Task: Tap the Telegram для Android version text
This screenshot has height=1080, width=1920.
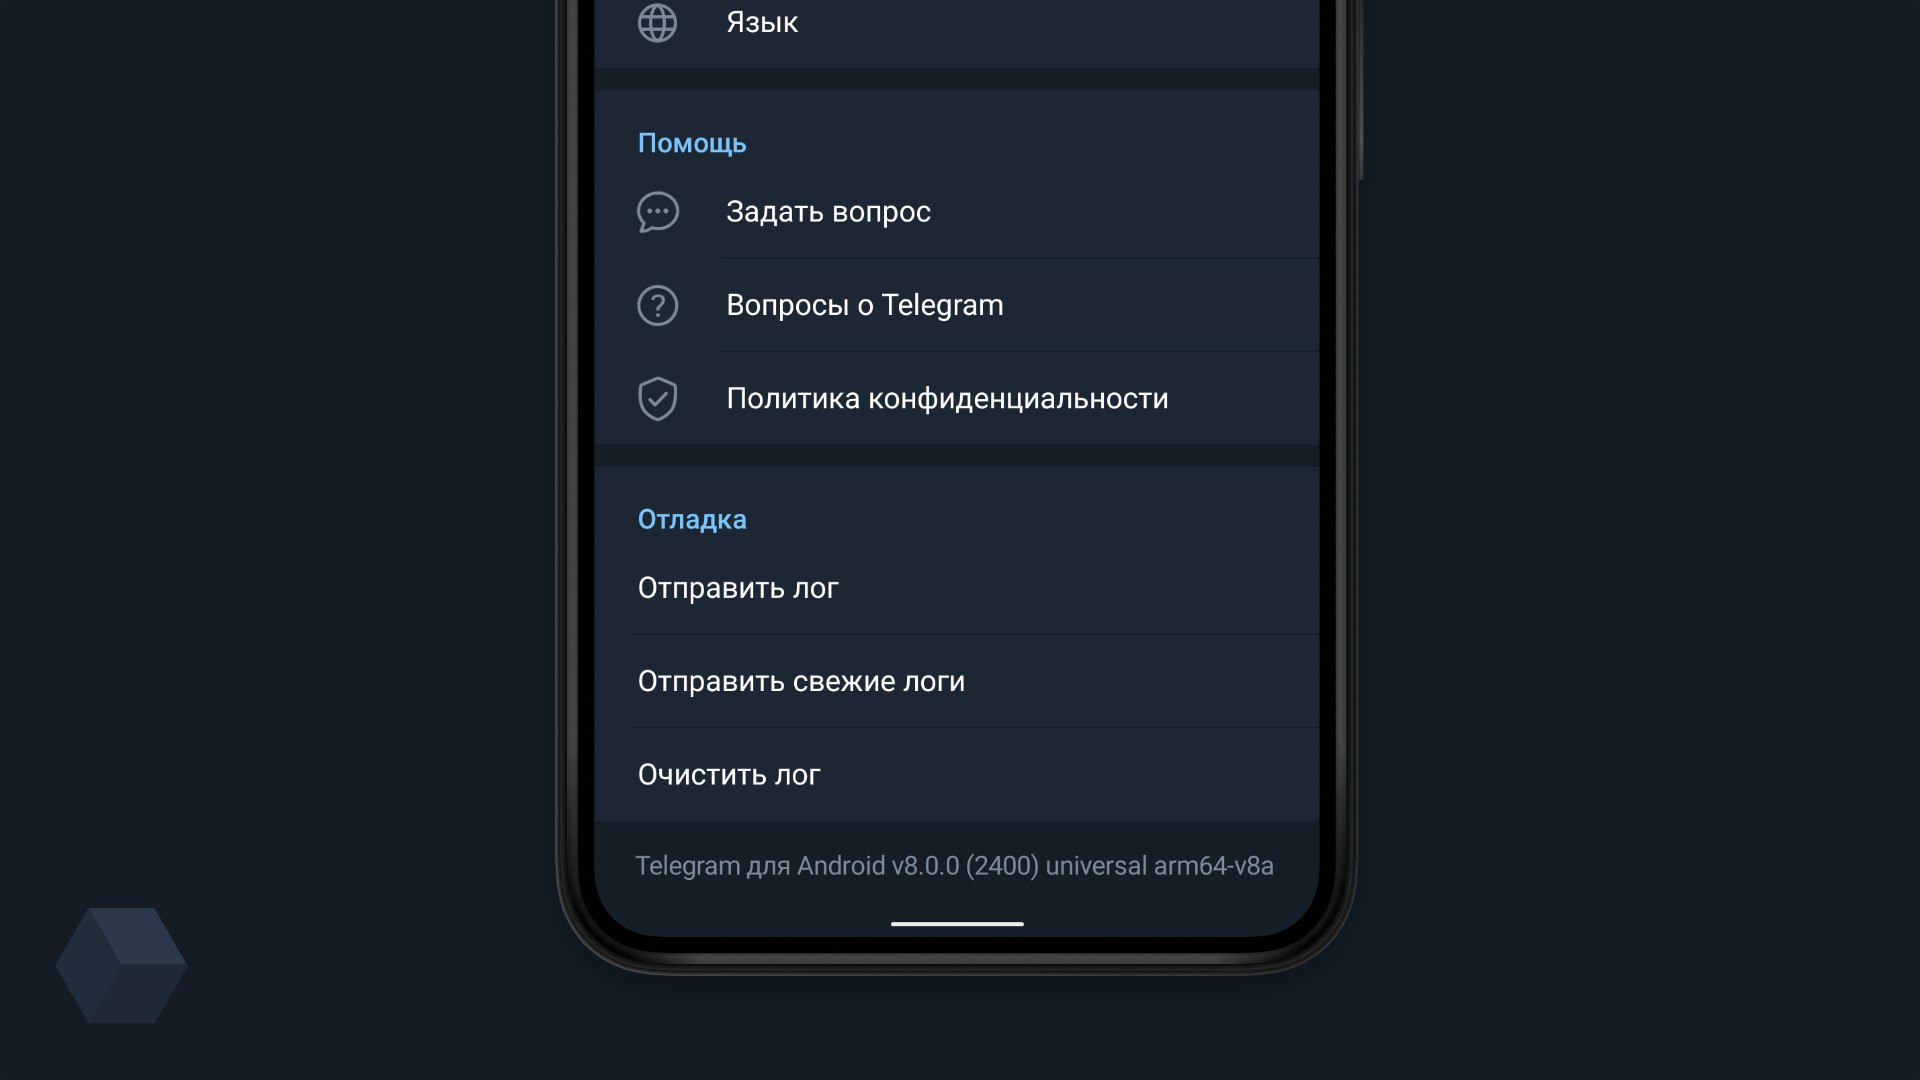Action: tap(954, 866)
